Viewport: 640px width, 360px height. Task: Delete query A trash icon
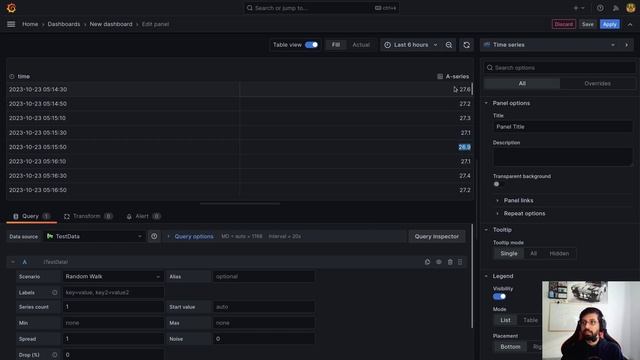coord(450,262)
